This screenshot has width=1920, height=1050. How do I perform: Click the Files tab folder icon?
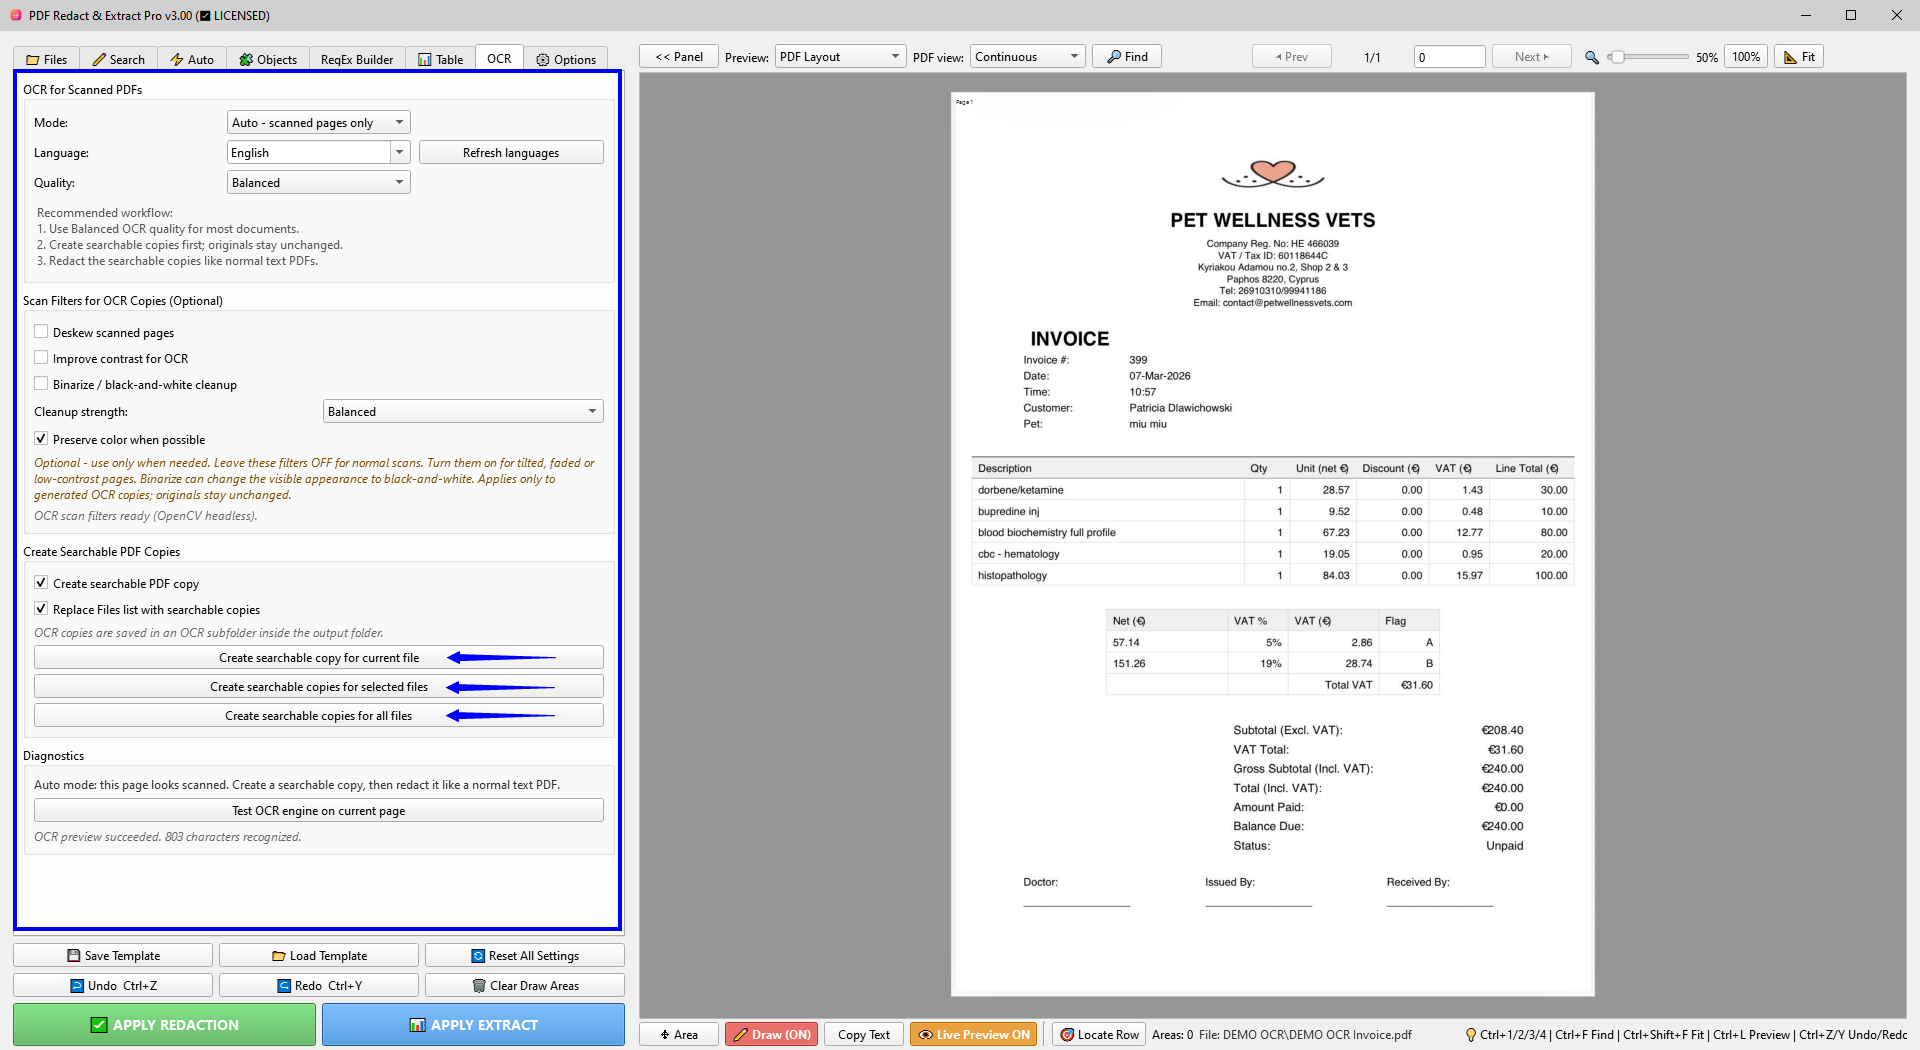pos(33,60)
